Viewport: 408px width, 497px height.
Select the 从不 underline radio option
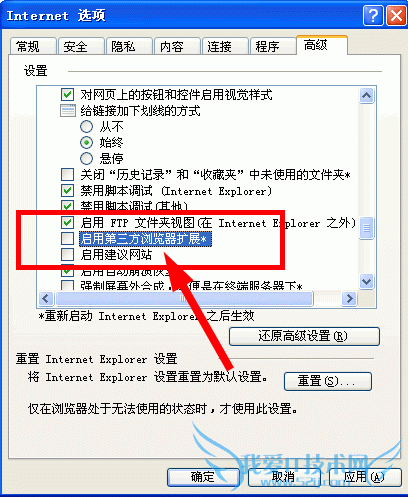(86, 127)
